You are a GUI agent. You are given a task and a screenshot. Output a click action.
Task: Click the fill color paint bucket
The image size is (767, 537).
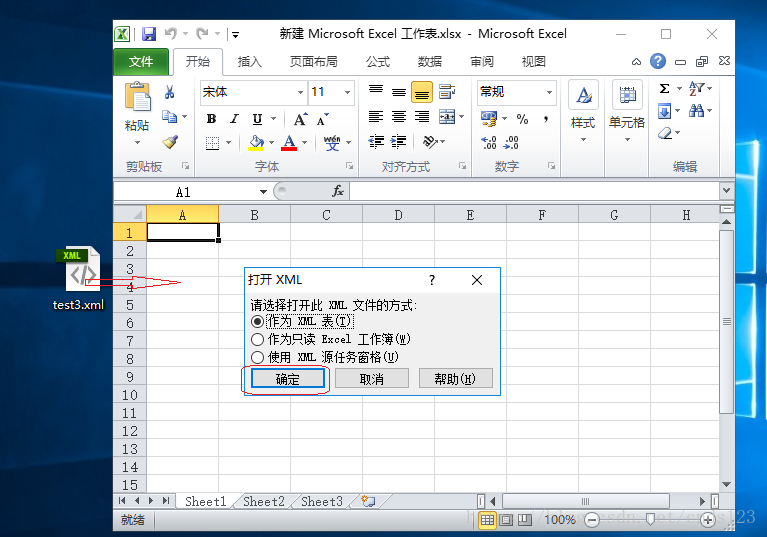256,142
